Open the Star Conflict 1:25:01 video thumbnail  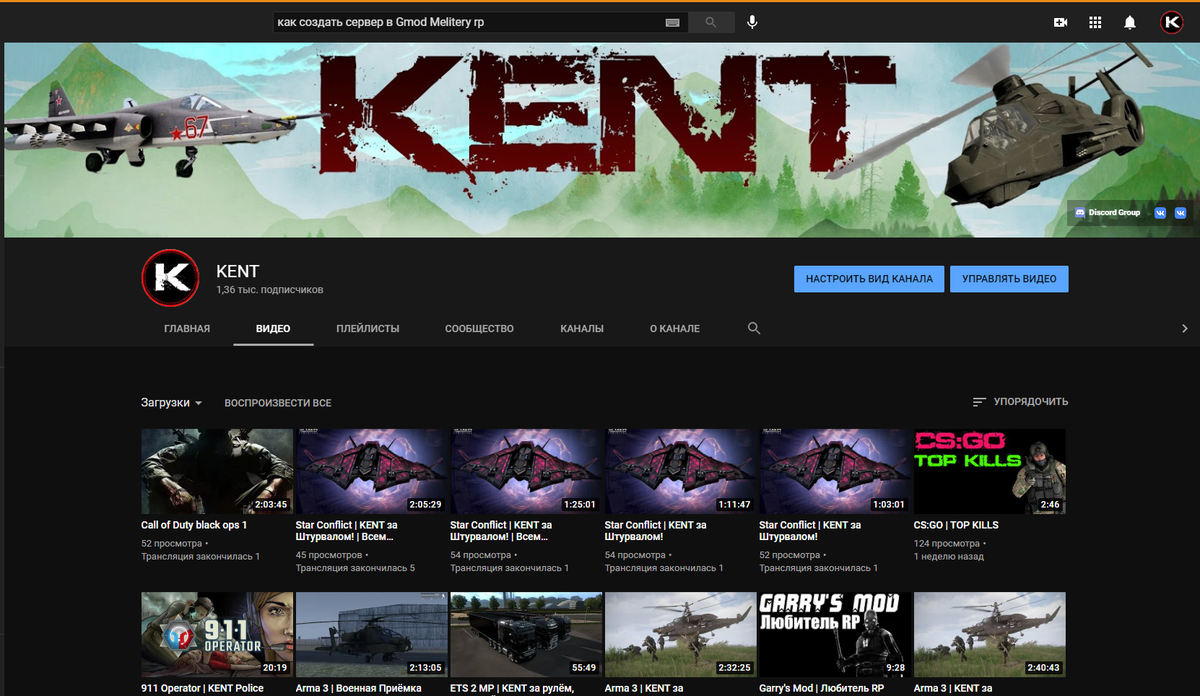coord(526,472)
